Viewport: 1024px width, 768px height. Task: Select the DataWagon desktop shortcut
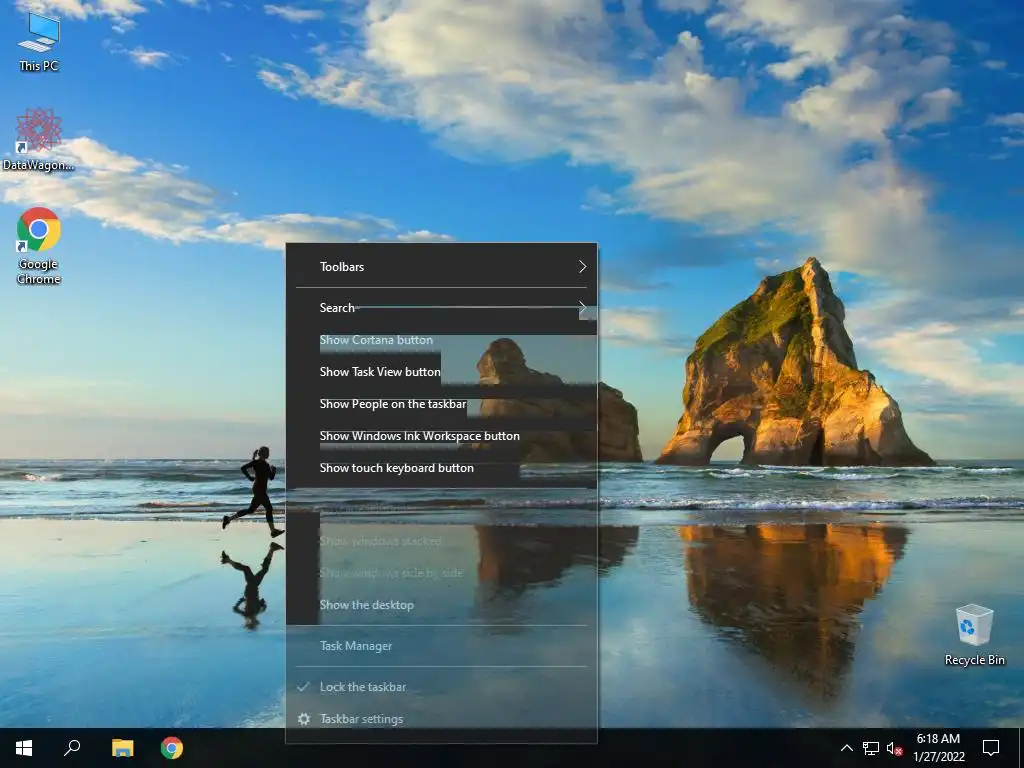tap(39, 139)
